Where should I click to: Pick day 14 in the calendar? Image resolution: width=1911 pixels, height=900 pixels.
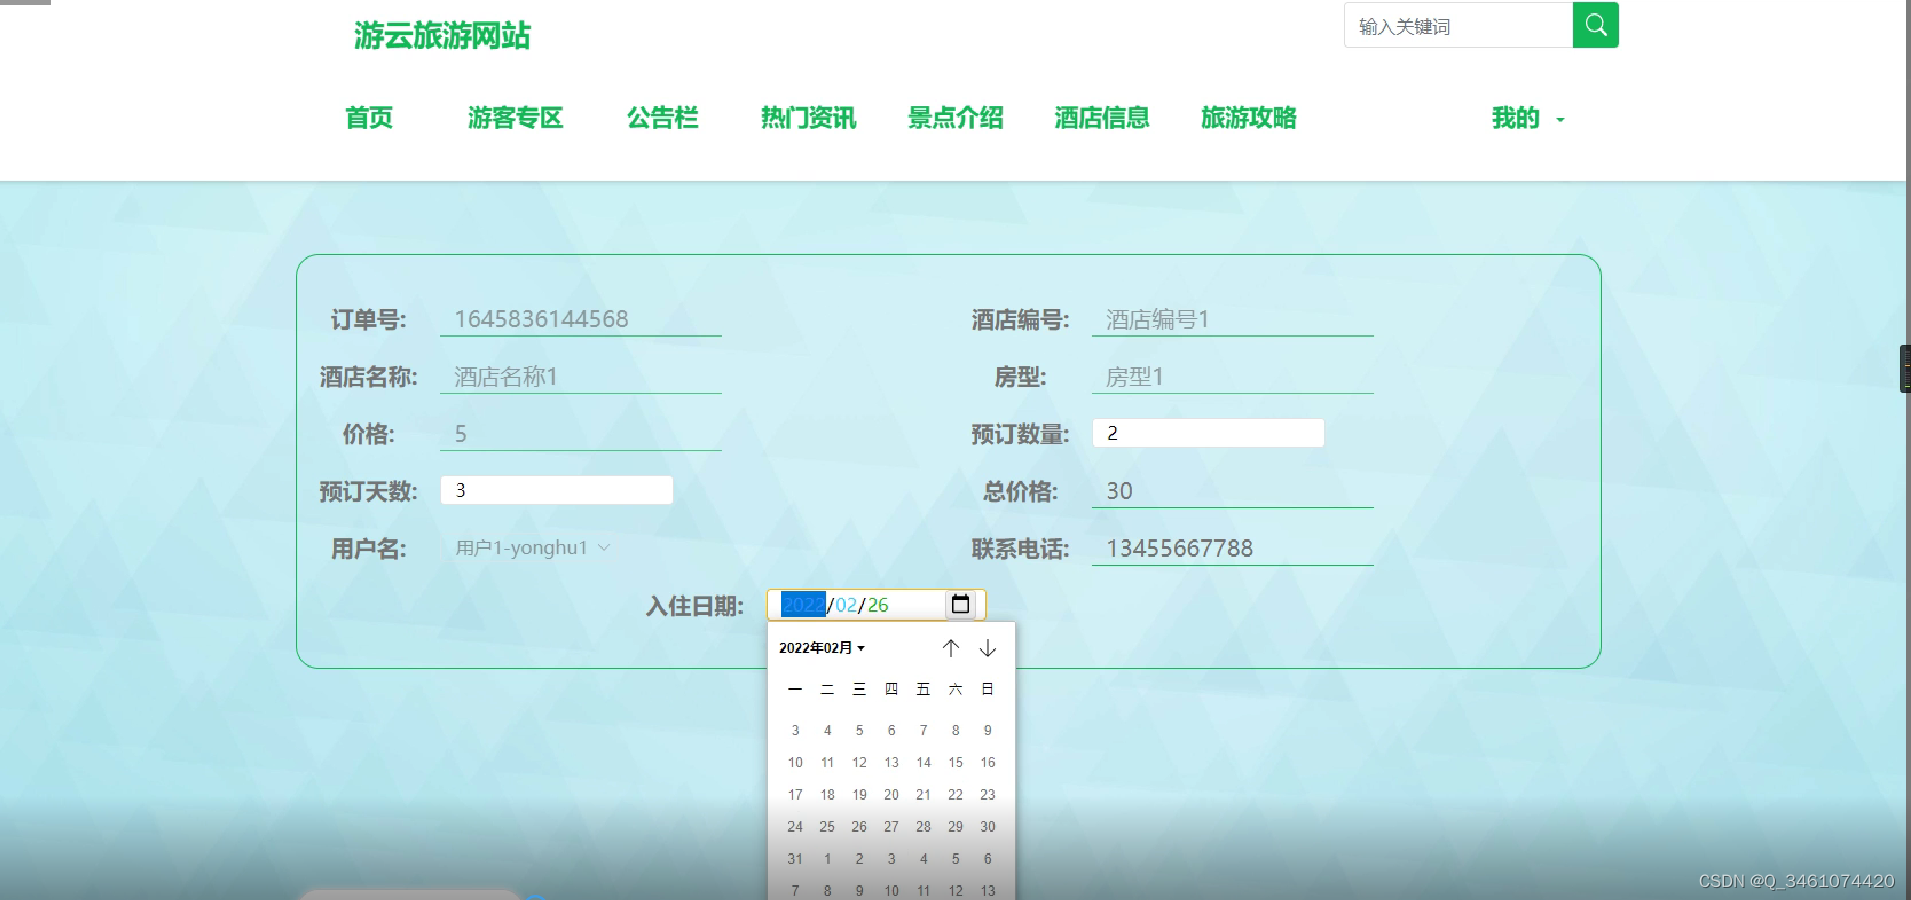pos(924,762)
